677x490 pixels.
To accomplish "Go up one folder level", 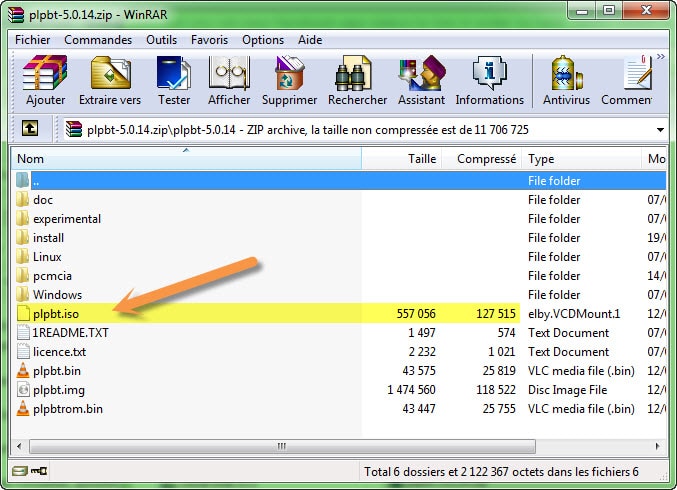I will click(x=30, y=128).
